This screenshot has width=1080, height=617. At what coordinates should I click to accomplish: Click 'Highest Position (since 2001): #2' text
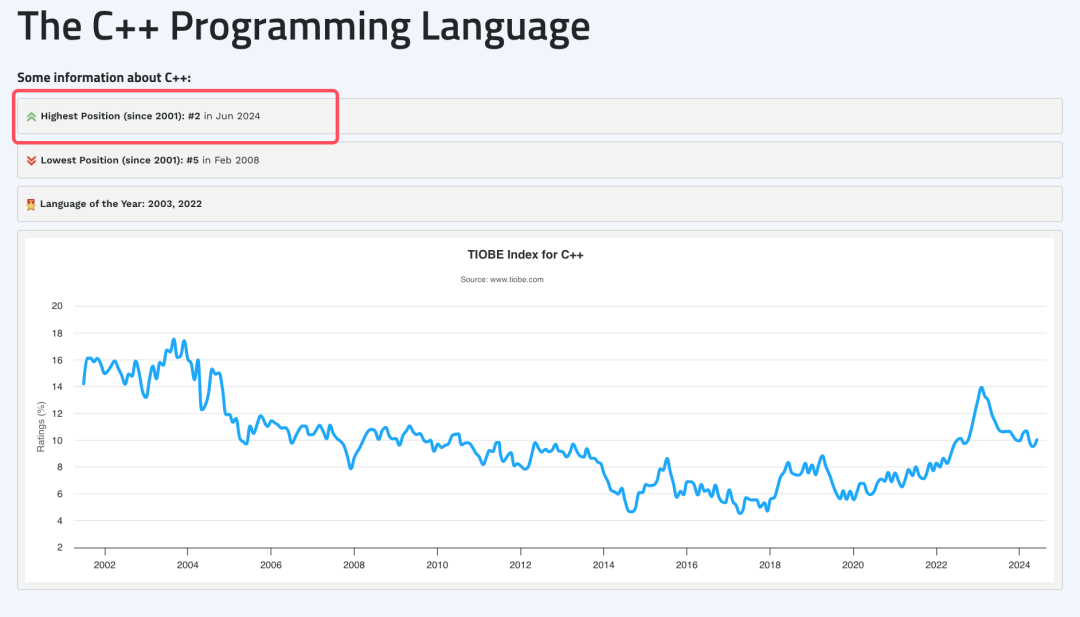pos(121,116)
